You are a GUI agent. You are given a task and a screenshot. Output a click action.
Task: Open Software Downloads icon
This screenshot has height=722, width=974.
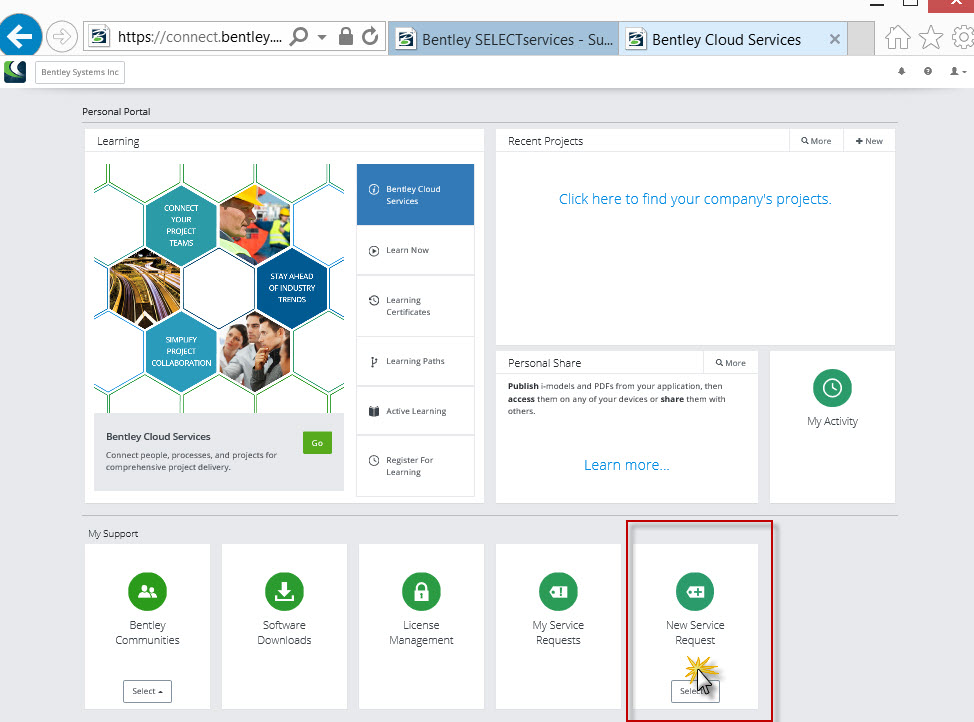[x=284, y=592]
